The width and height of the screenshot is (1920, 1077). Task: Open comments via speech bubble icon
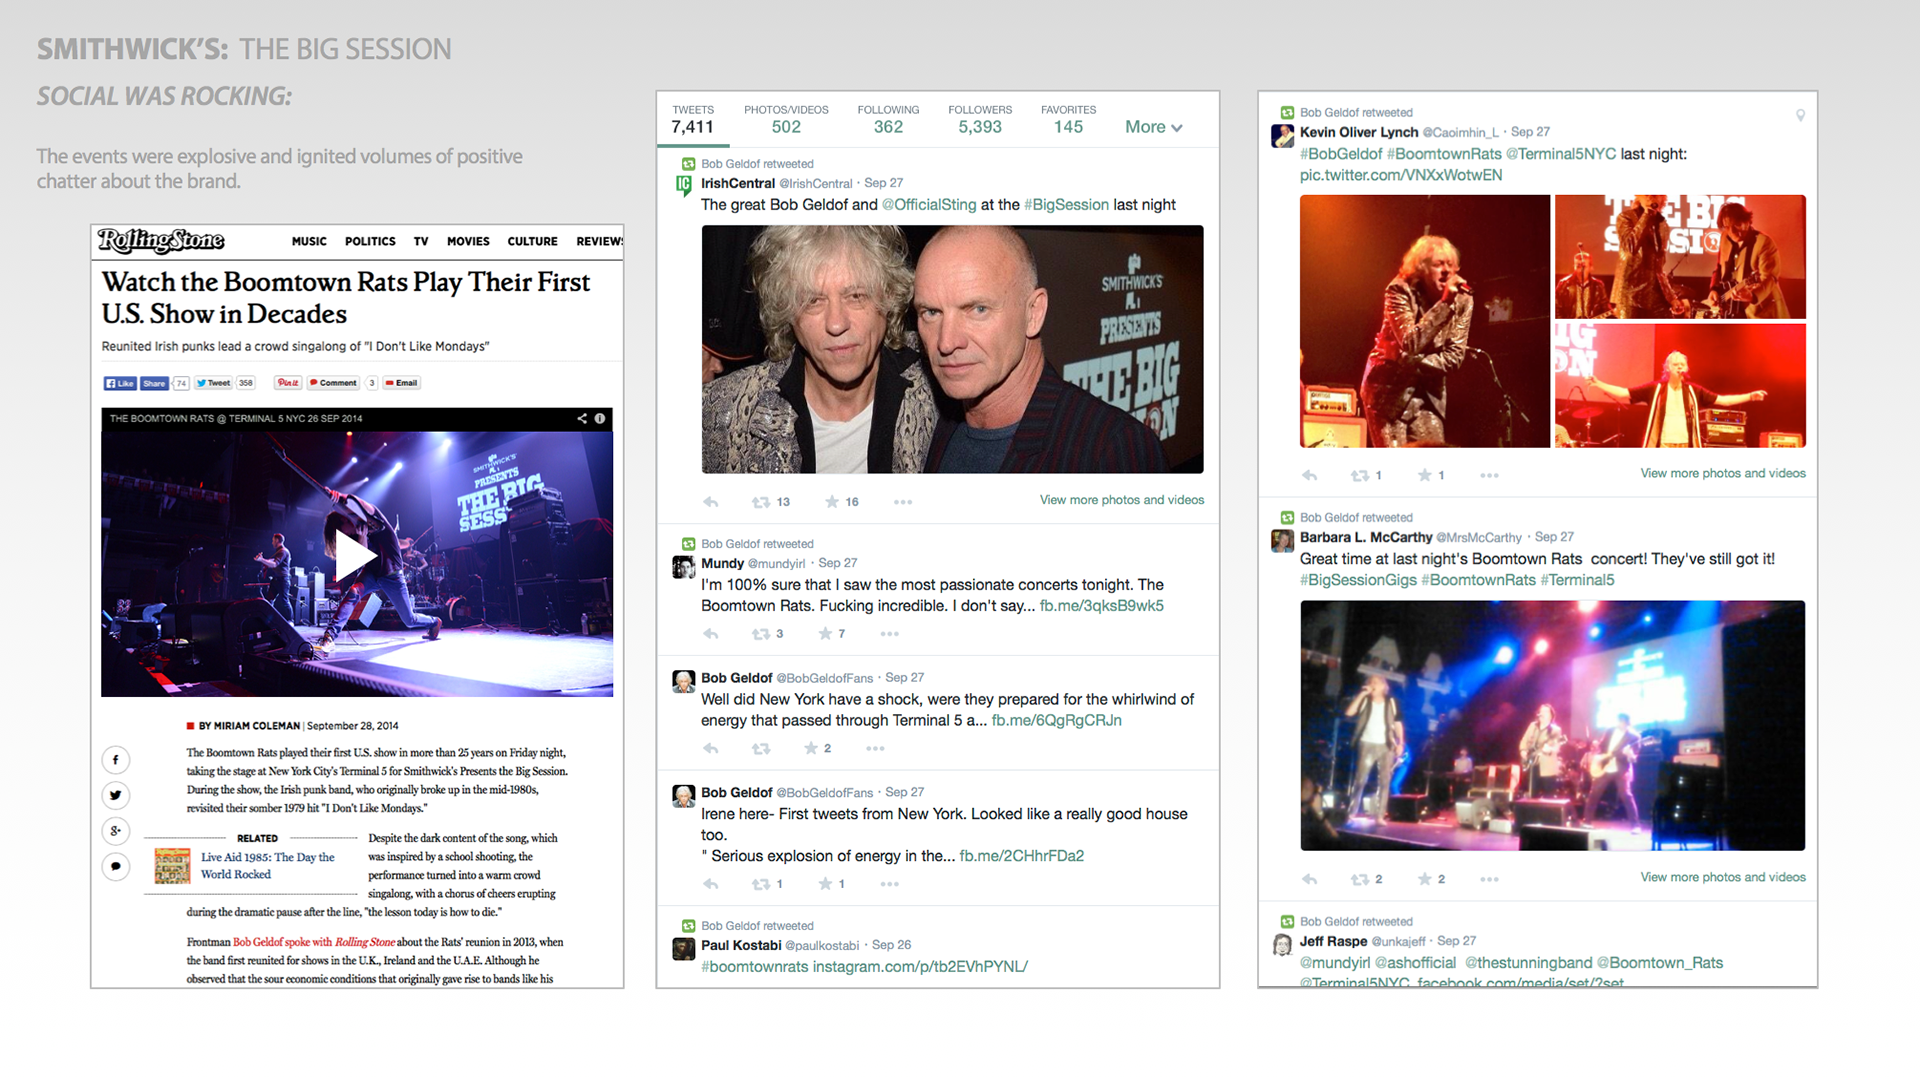coord(116,866)
